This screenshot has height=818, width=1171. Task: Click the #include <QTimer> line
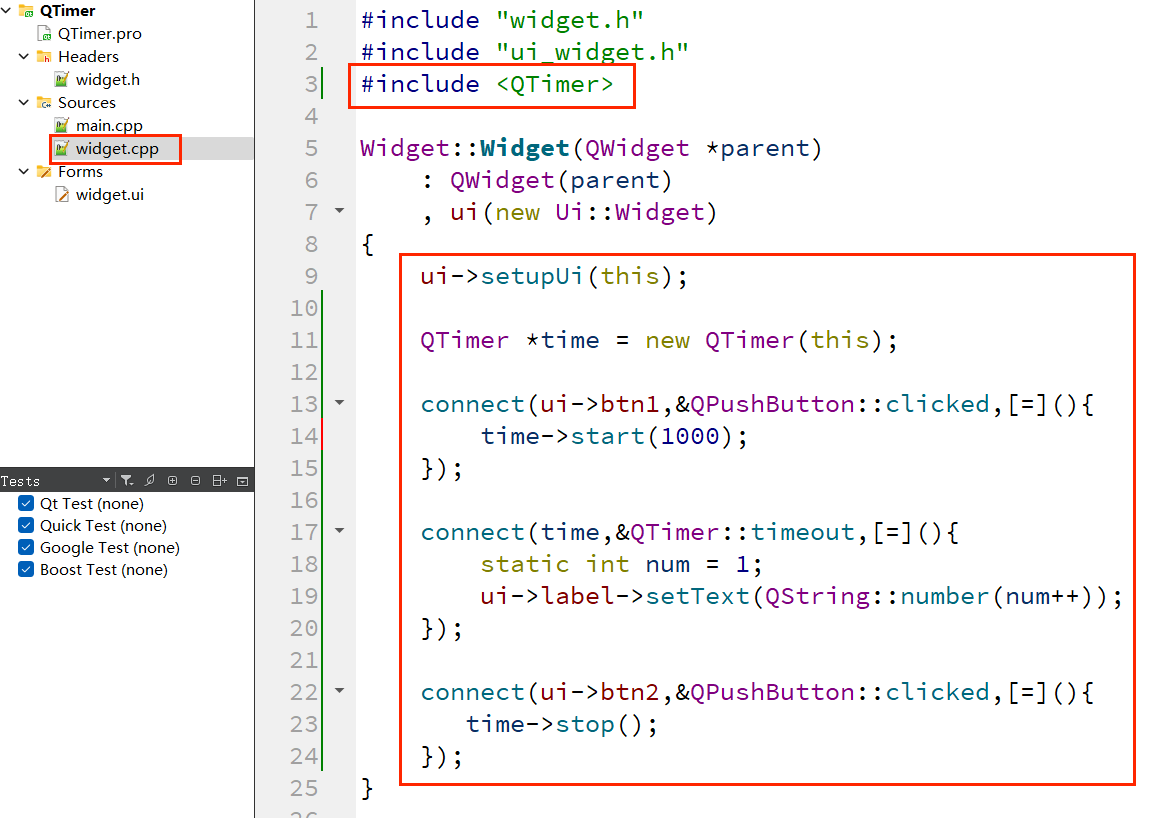click(x=487, y=84)
